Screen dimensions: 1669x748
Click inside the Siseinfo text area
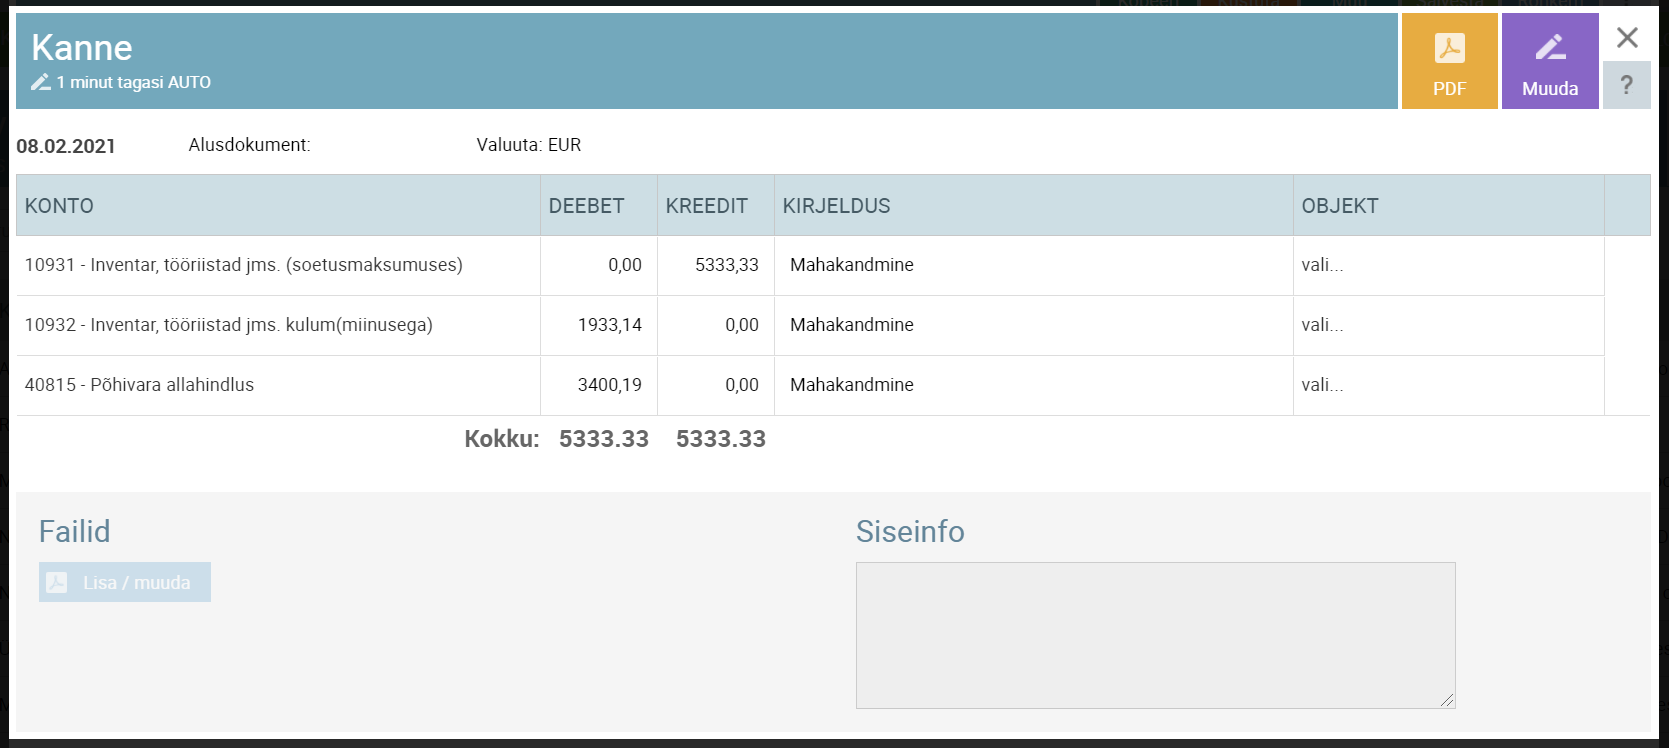click(x=1155, y=635)
